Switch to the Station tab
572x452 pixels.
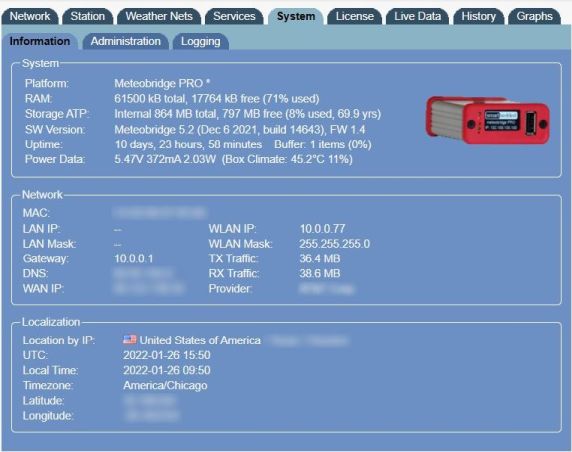click(x=88, y=16)
